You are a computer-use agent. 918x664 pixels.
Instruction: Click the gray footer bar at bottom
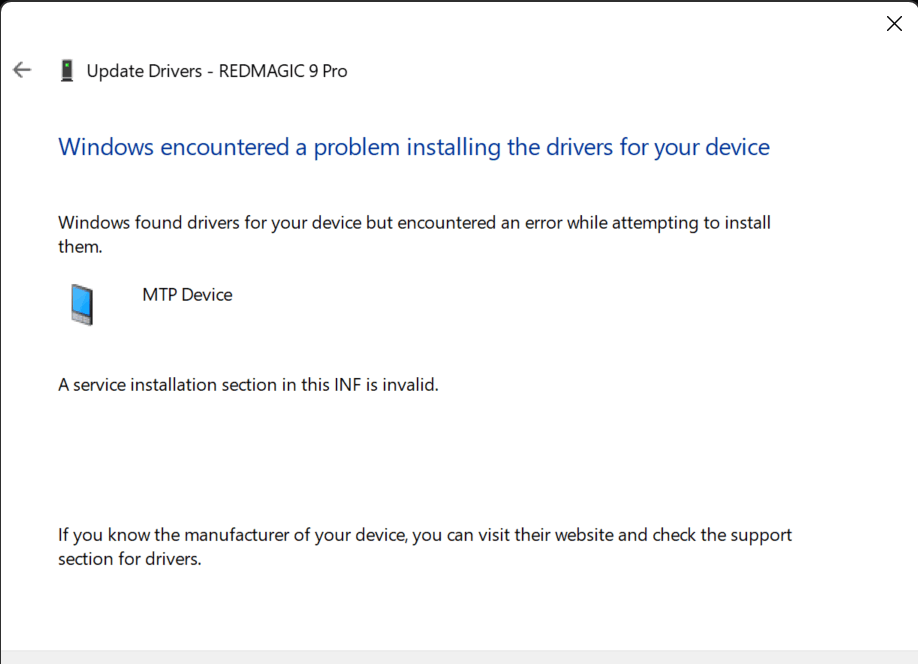(x=459, y=657)
